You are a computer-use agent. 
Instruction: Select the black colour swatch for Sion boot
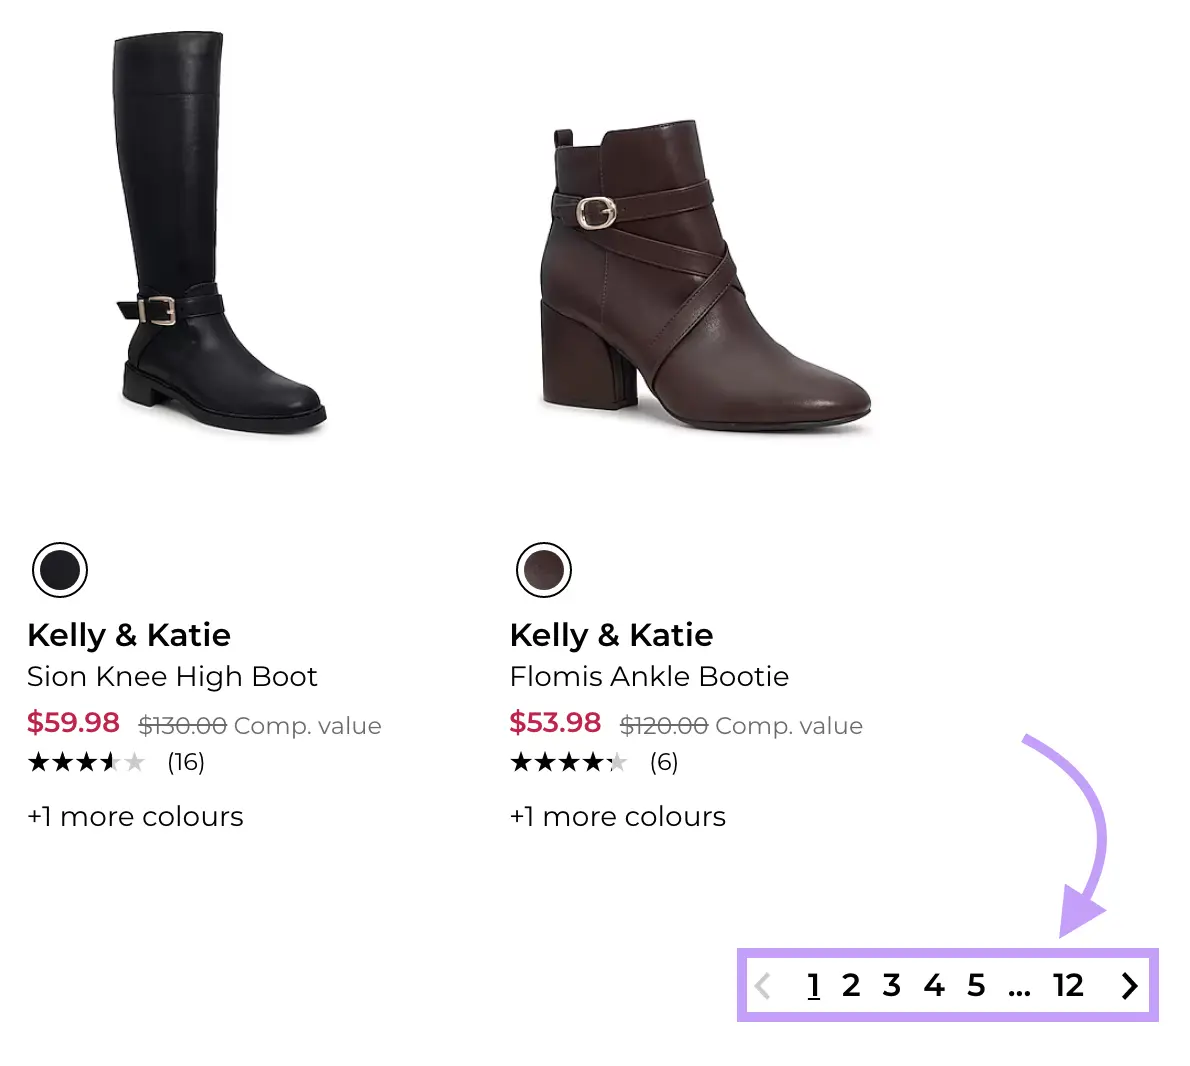point(60,569)
